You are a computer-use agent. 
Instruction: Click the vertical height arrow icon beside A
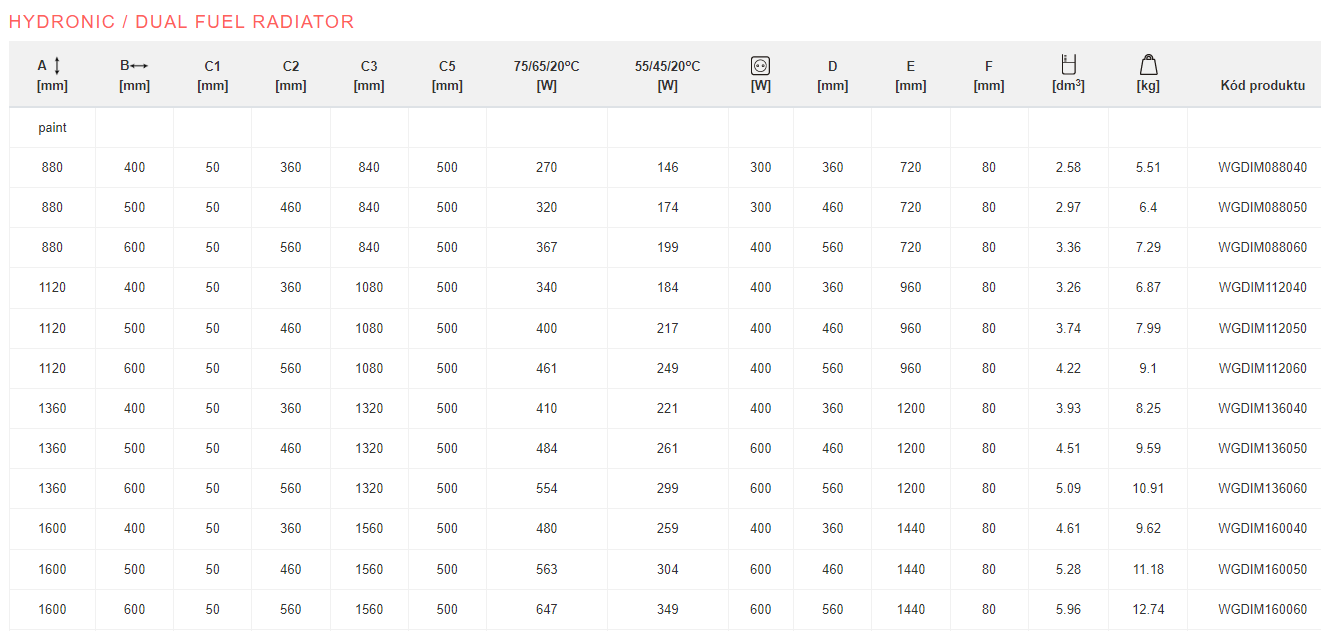pos(57,66)
